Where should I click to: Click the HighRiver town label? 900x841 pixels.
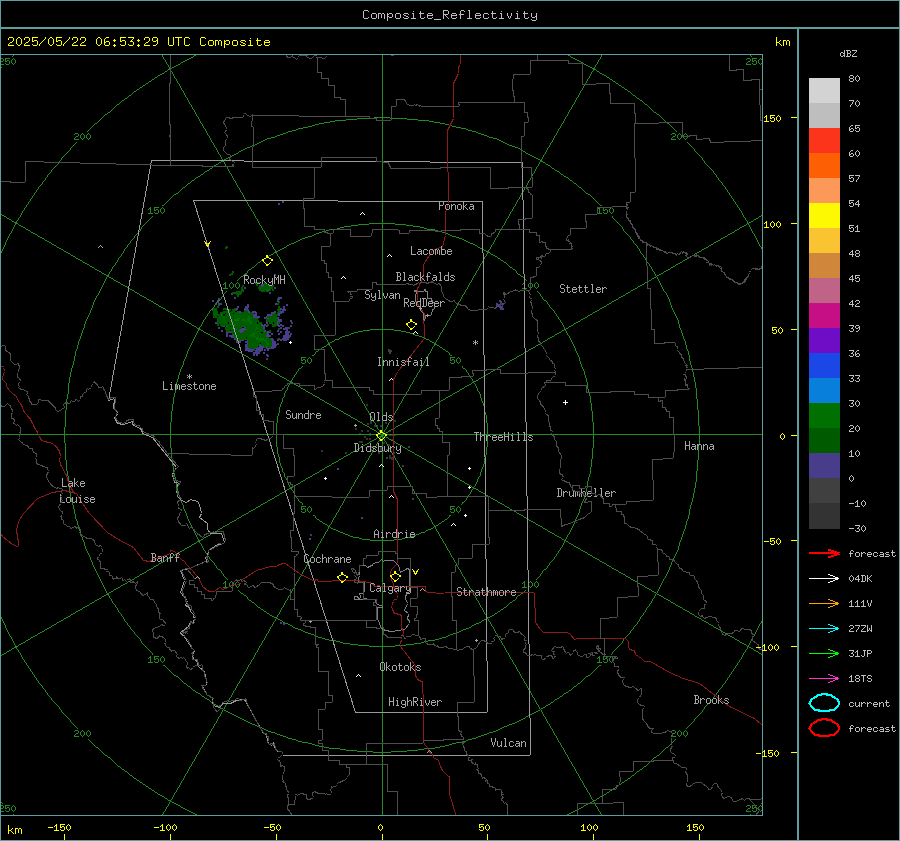[x=415, y=702]
